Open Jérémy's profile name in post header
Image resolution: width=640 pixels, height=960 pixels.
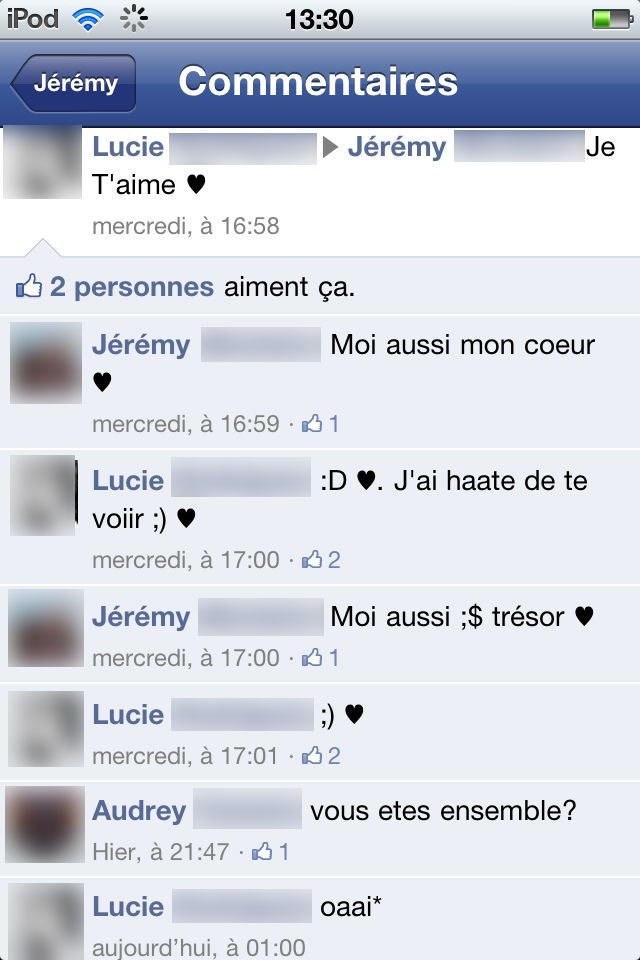pyautogui.click(x=397, y=147)
